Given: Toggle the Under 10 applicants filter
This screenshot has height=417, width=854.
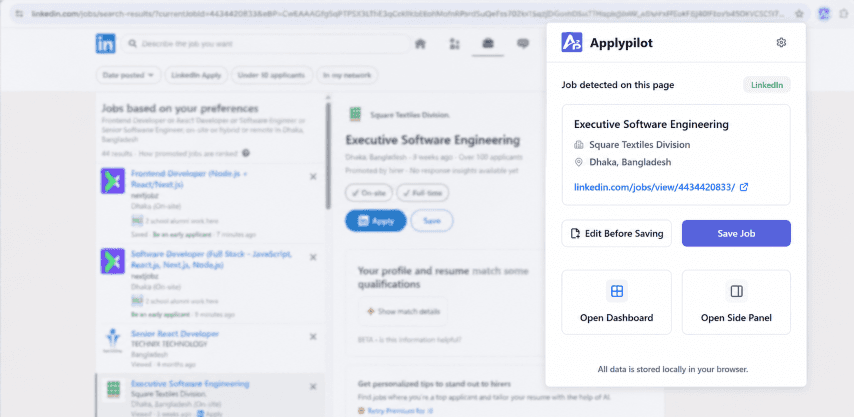Looking at the screenshot, I should [x=271, y=75].
